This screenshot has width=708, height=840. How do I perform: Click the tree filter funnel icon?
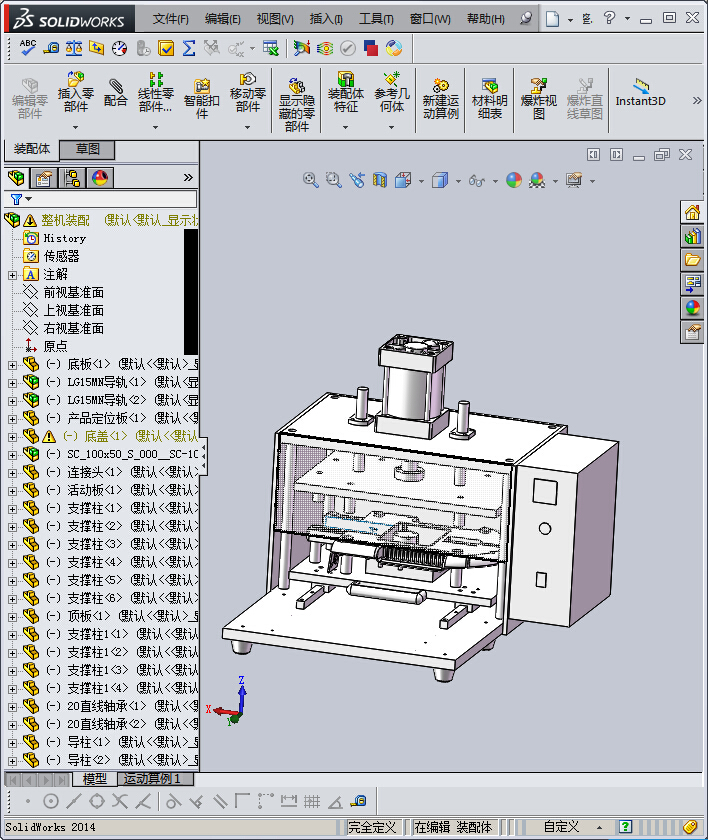point(17,199)
